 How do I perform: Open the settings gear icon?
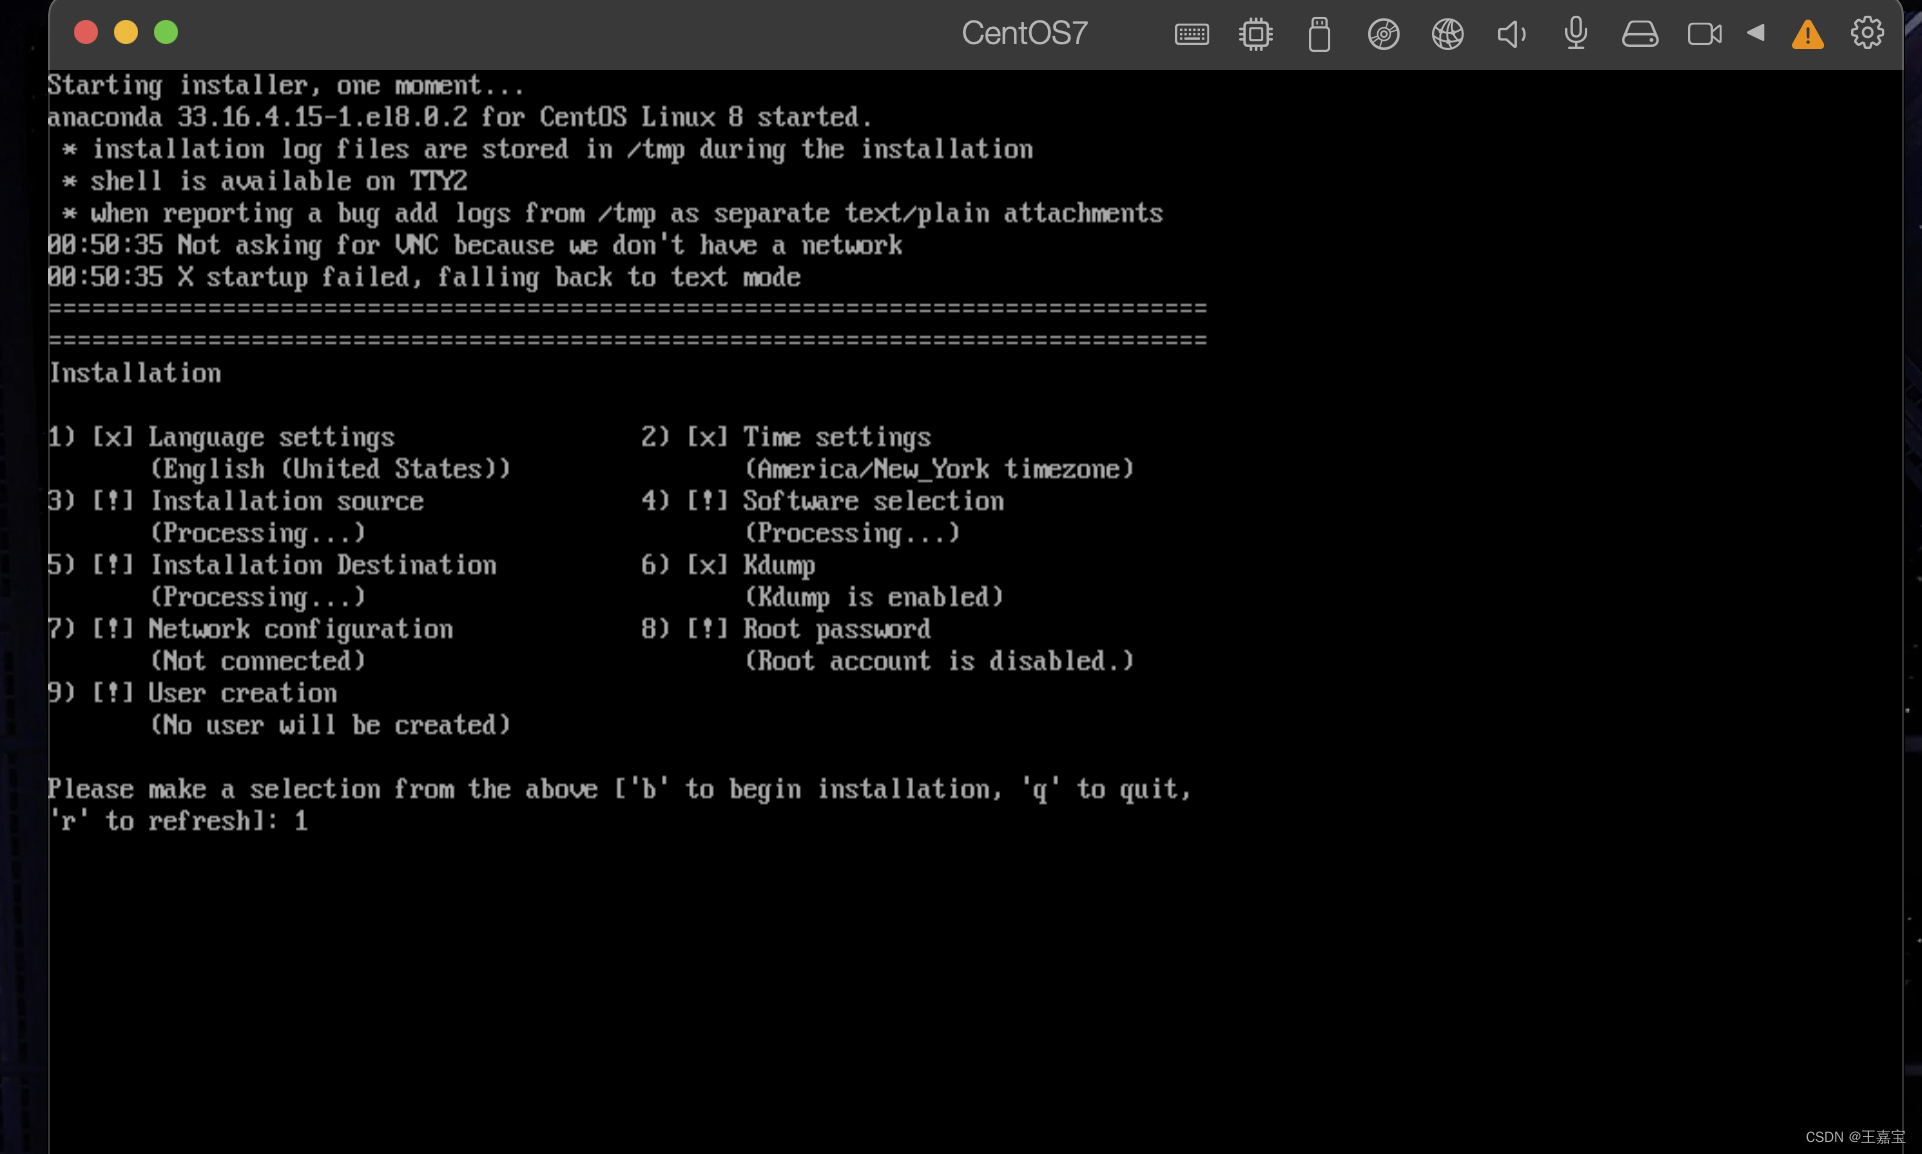click(x=1866, y=33)
